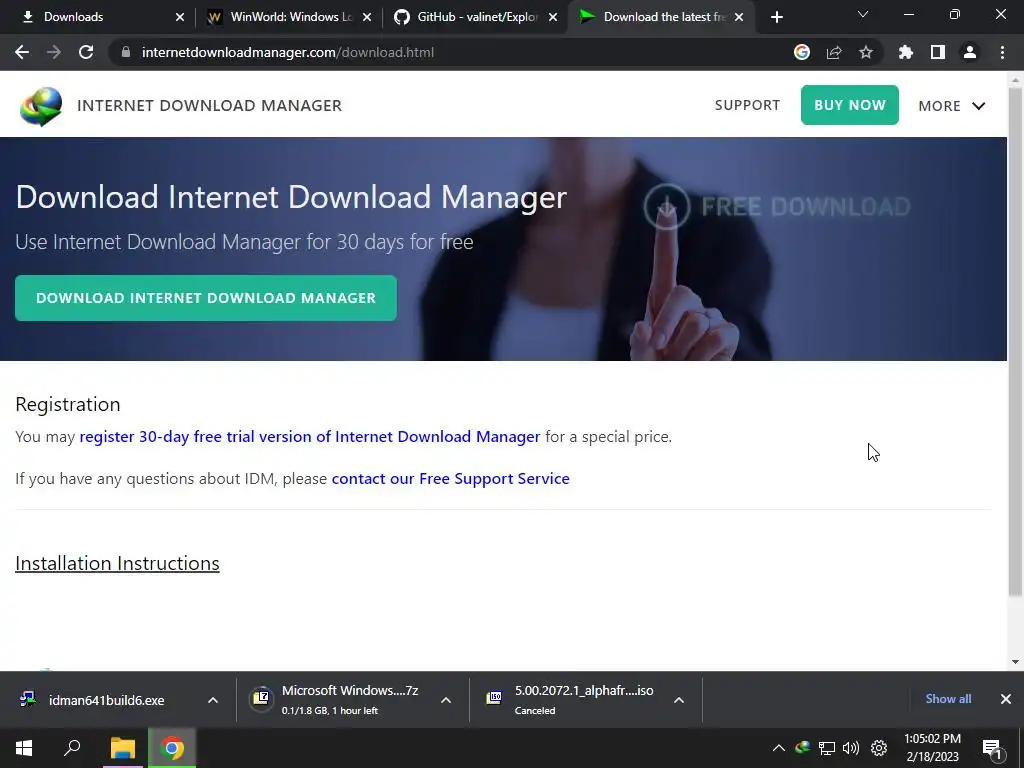Close the active IDM download tab
Viewport: 1024px width, 768px height.
(x=739, y=17)
